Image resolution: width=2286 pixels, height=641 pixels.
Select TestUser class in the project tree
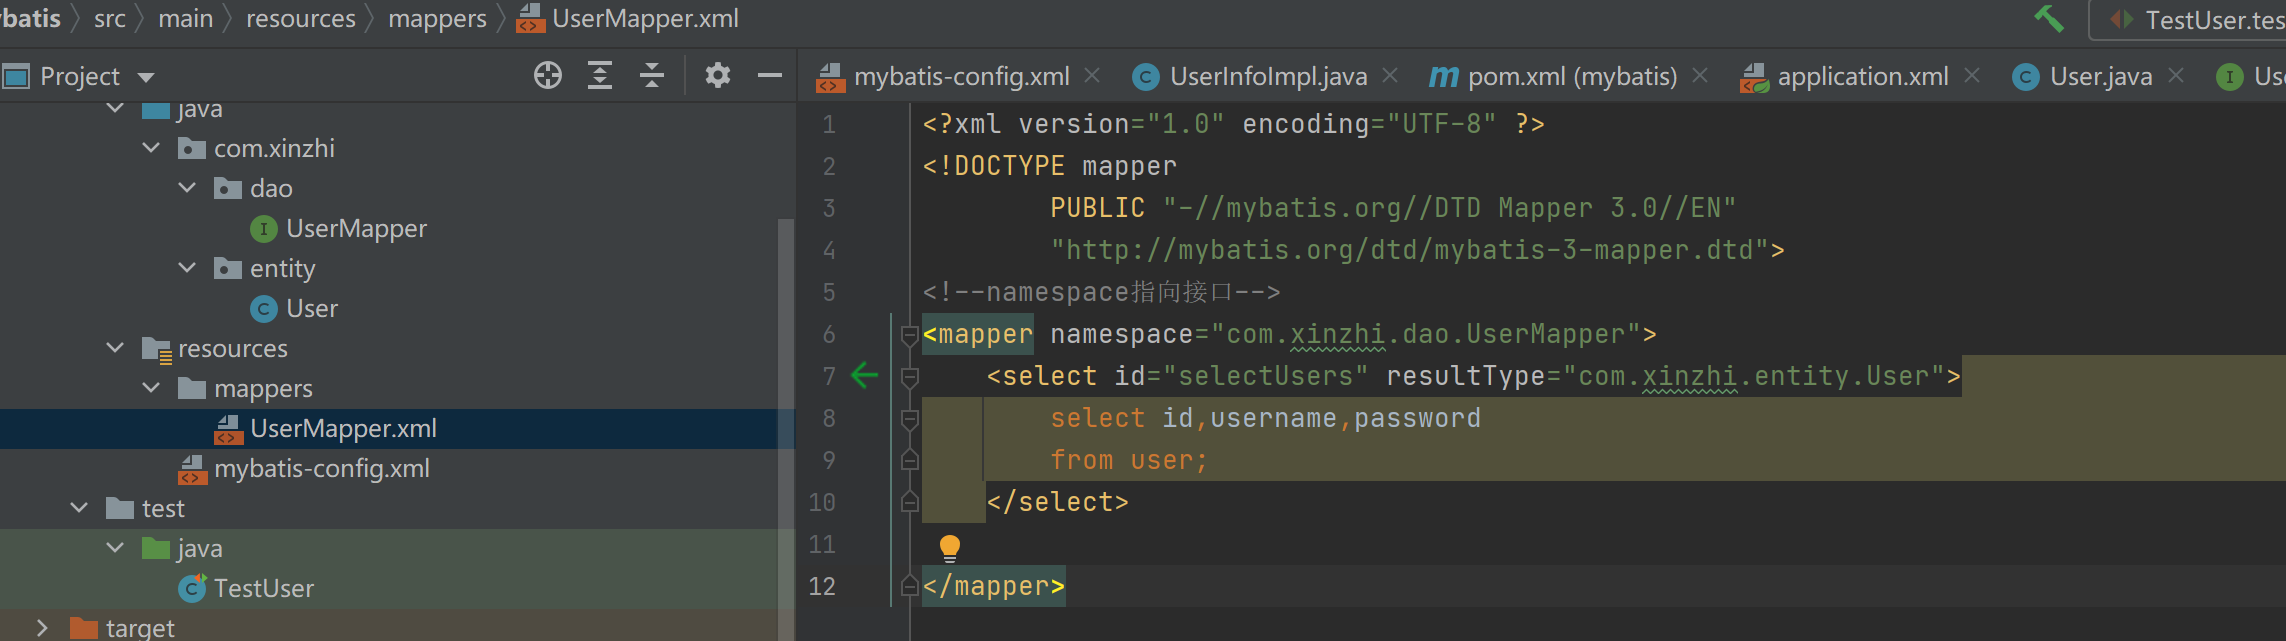tap(263, 589)
